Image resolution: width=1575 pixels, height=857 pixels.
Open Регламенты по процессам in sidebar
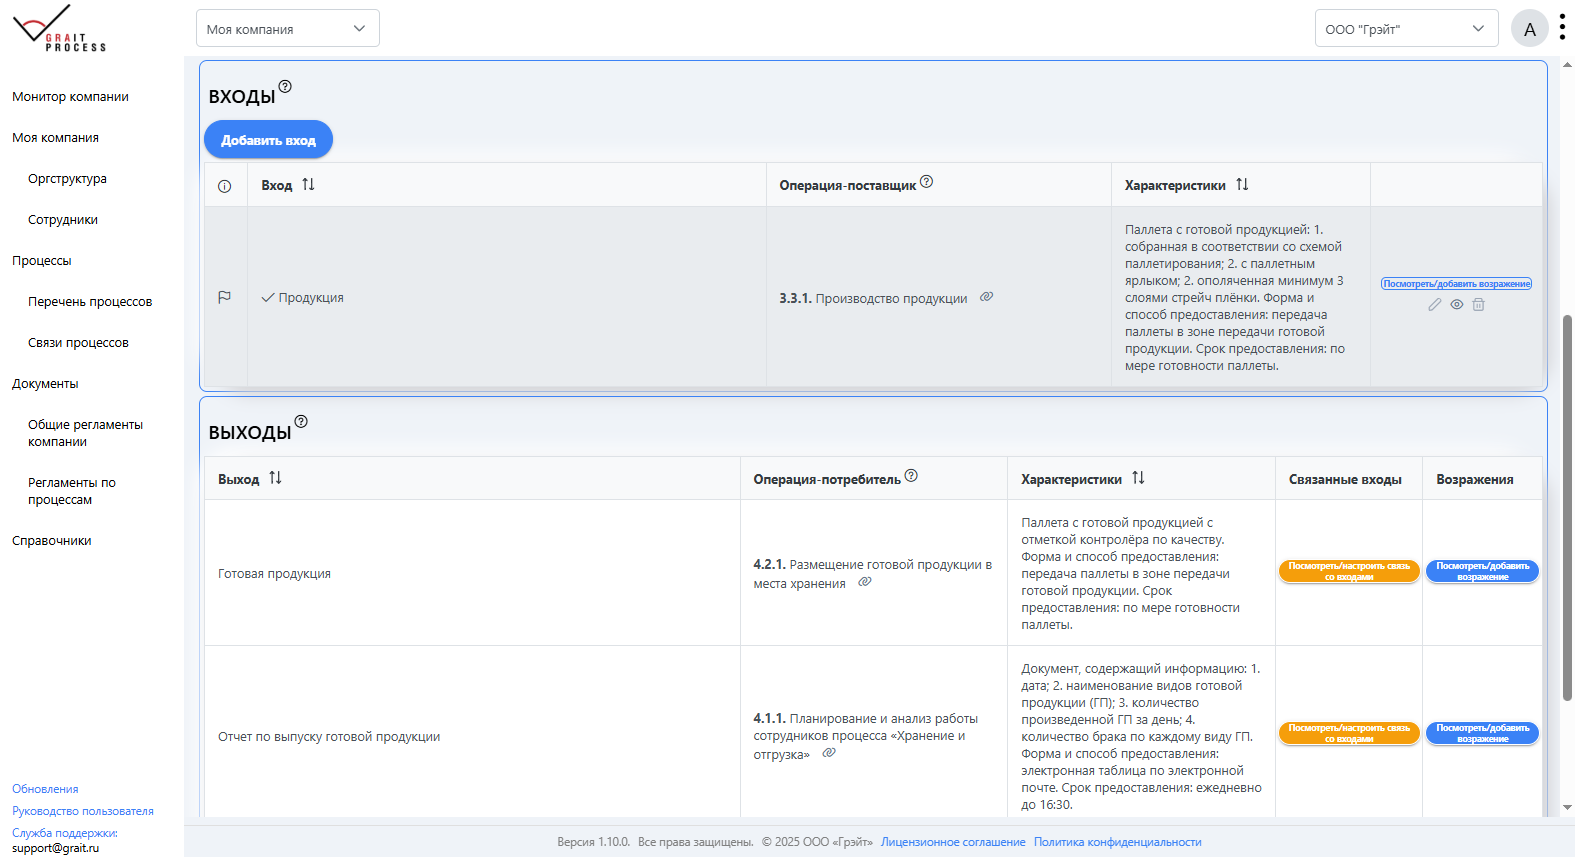coord(72,491)
